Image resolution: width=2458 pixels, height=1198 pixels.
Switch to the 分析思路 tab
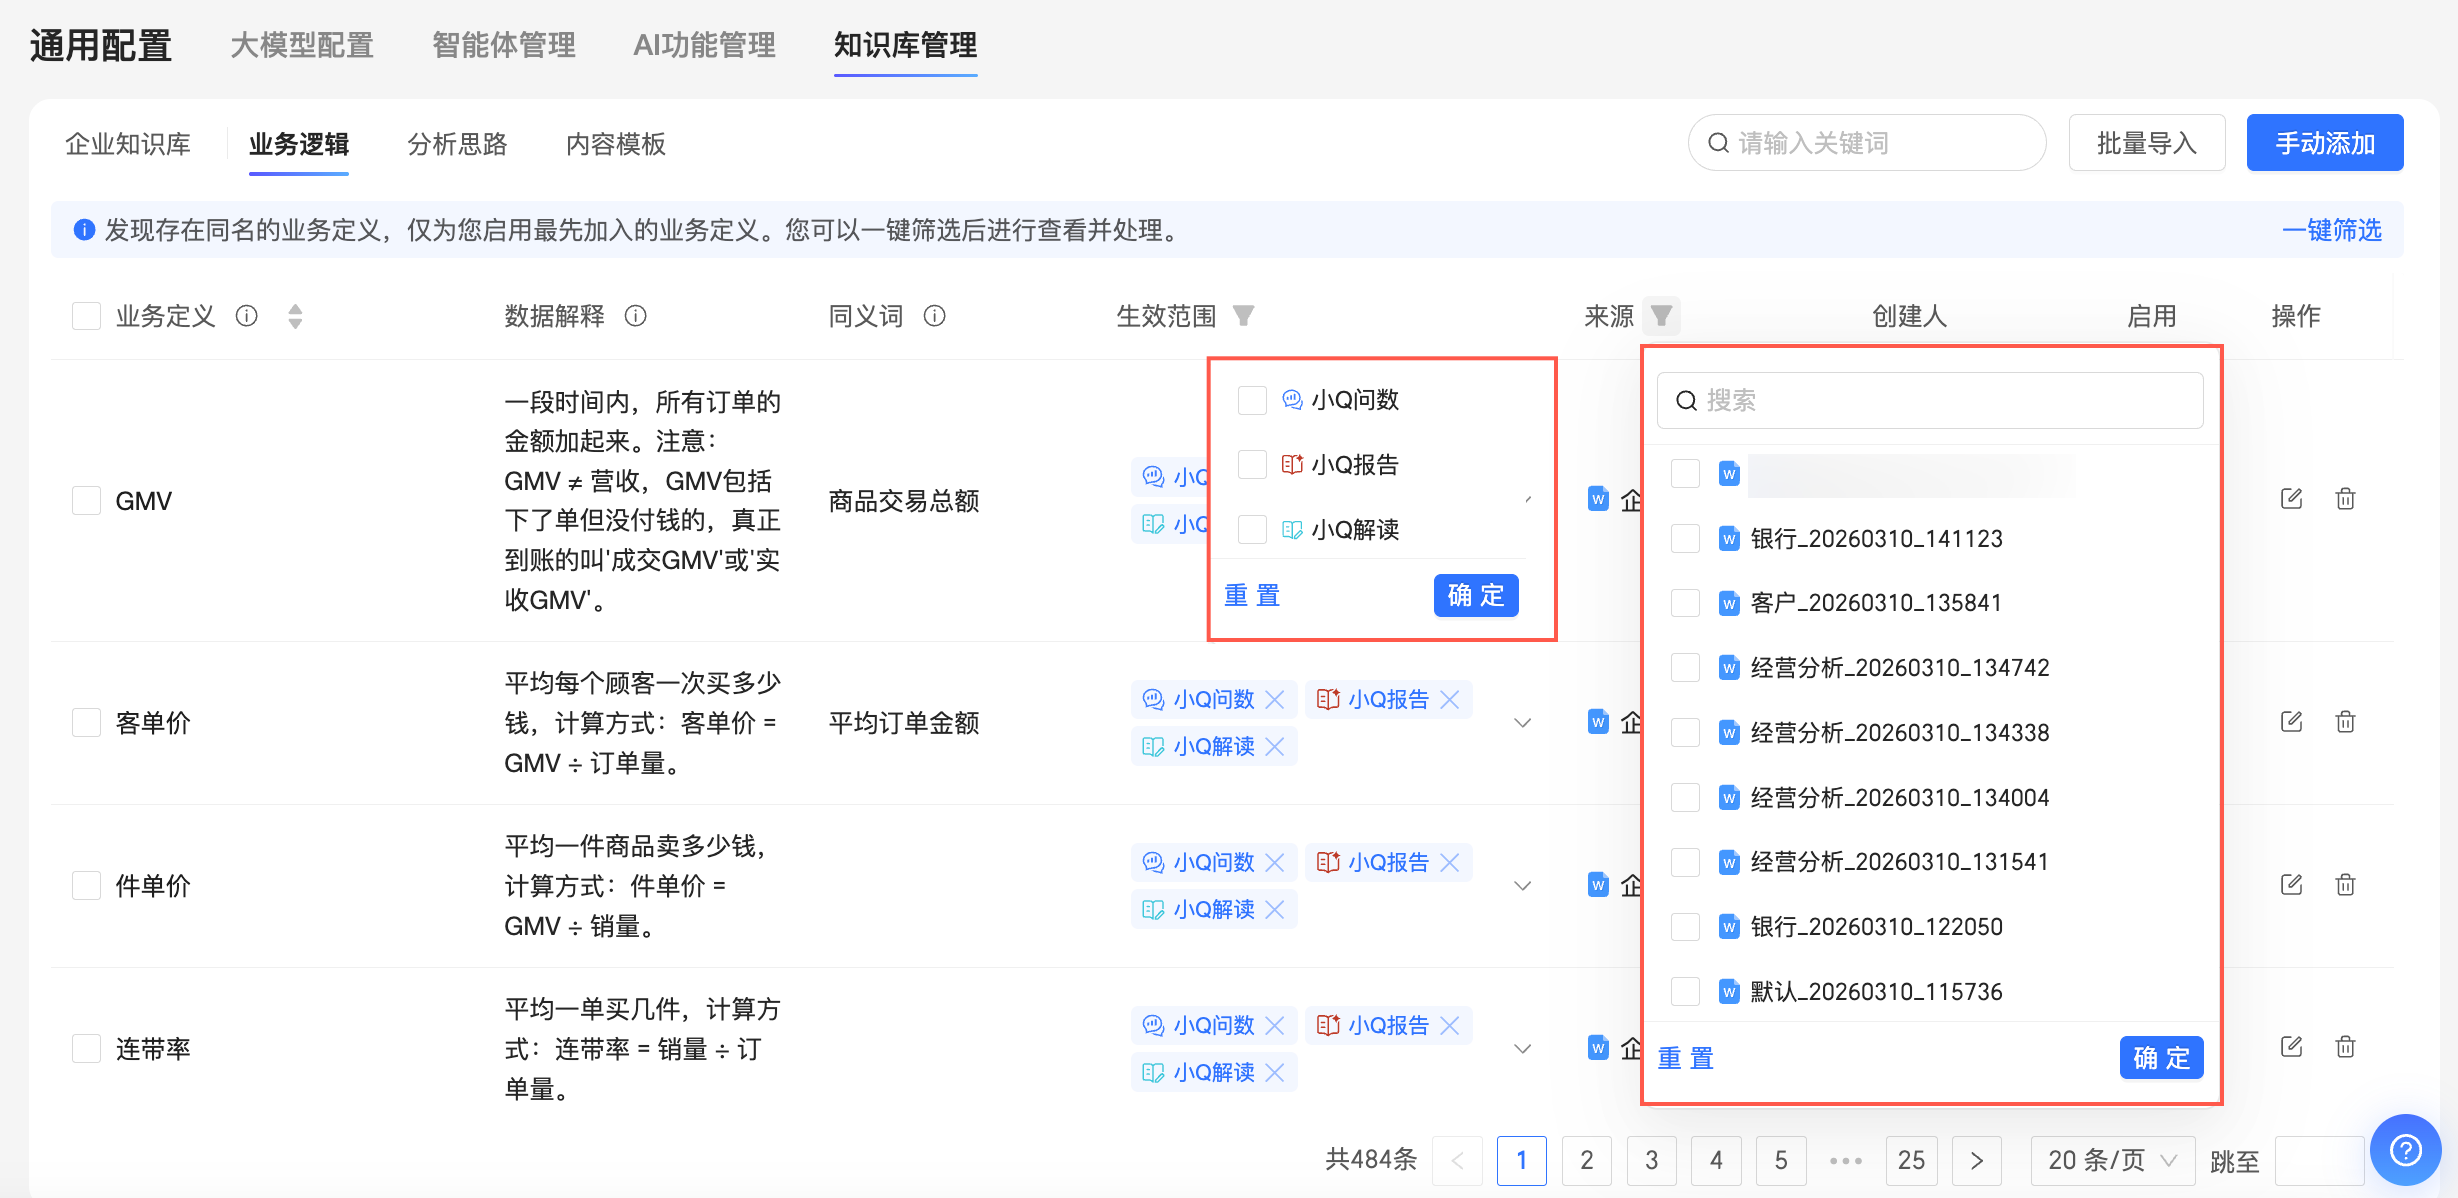tap(457, 144)
